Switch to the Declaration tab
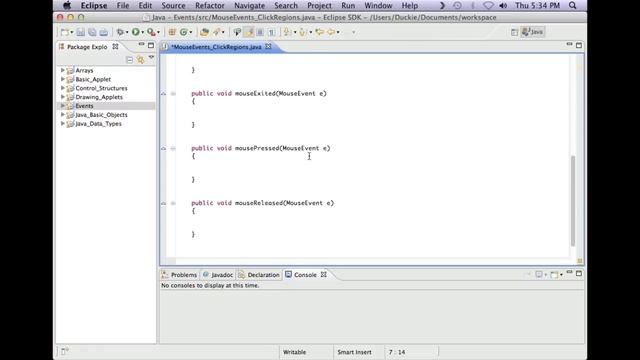This screenshot has height=360, width=640. point(259,275)
